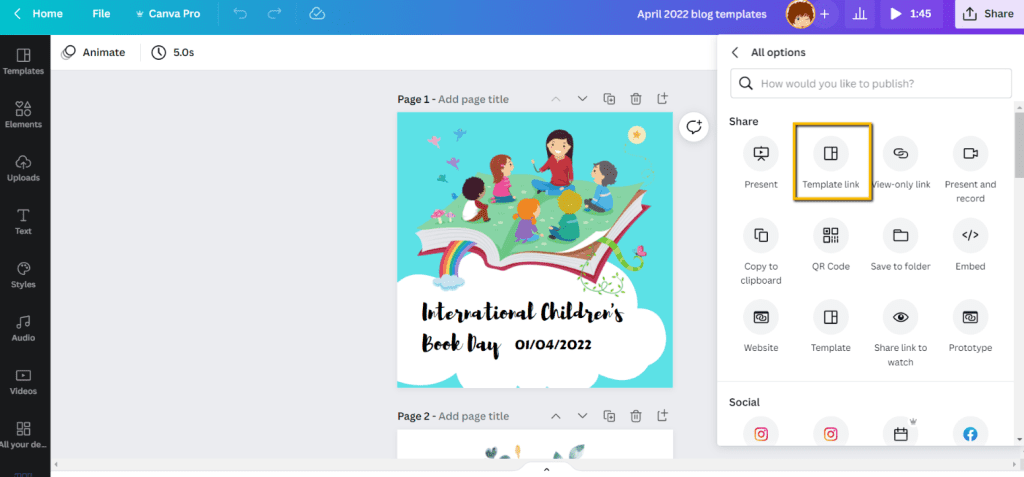Choose the Present share option
The width and height of the screenshot is (1024, 477).
pos(761,163)
